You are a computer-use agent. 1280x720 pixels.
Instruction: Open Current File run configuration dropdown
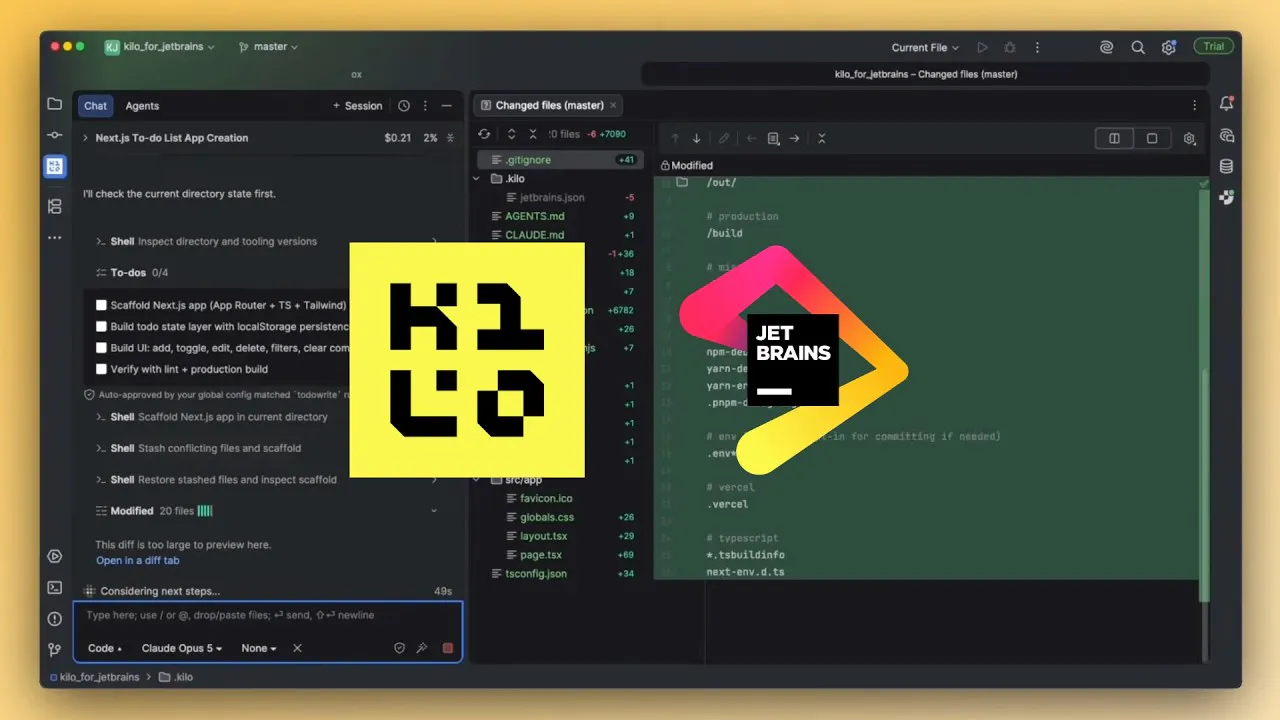tap(925, 47)
